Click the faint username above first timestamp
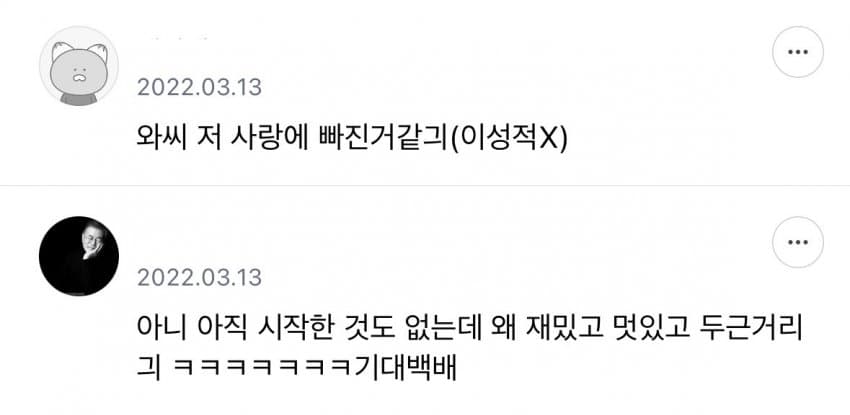 click(179, 38)
